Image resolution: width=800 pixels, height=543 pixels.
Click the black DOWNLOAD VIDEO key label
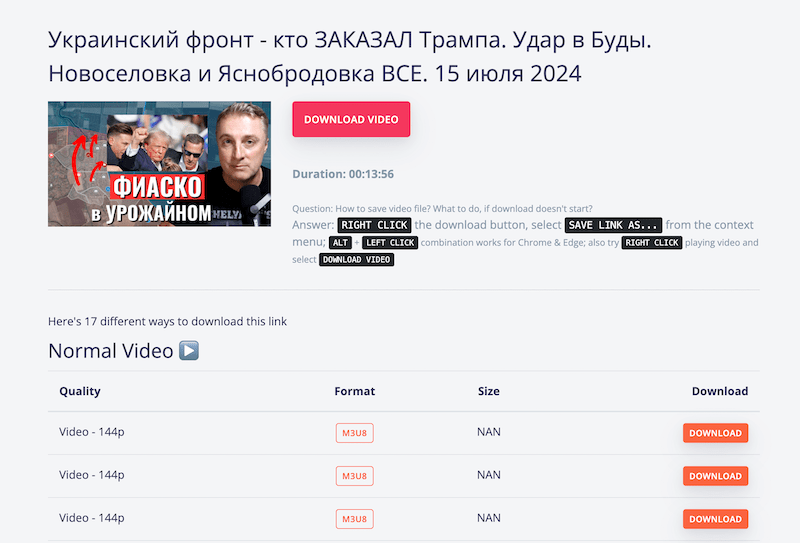[357, 259]
